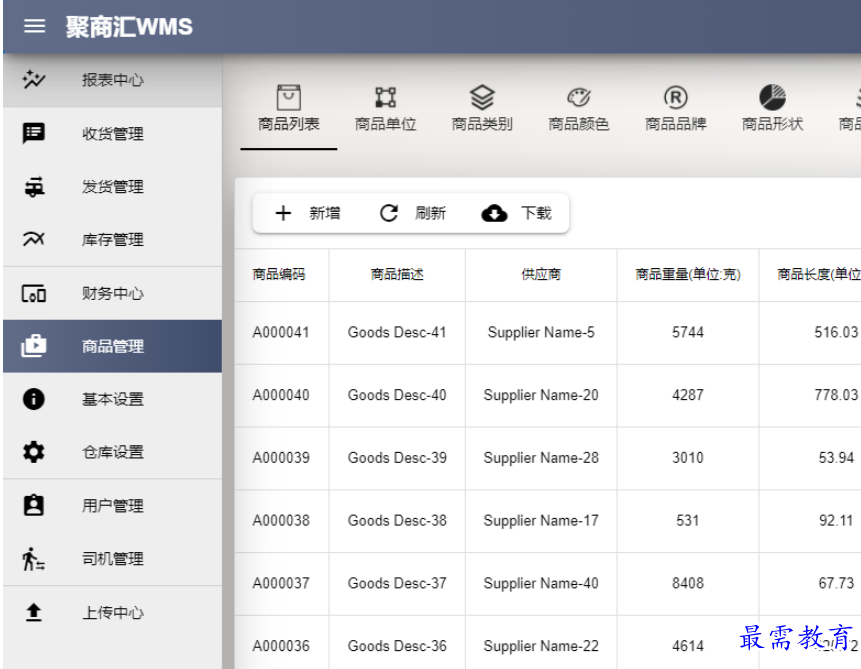Toggle the hamburger navigation menu
The image size is (861, 669).
click(x=35, y=27)
